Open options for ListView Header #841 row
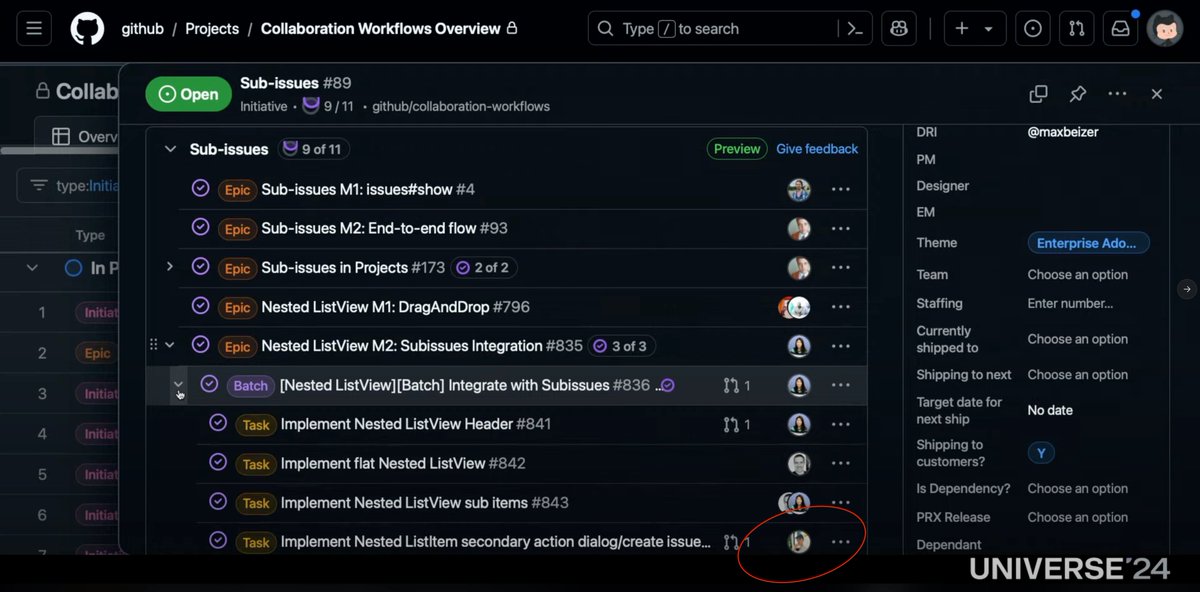The image size is (1200, 592). (840, 424)
